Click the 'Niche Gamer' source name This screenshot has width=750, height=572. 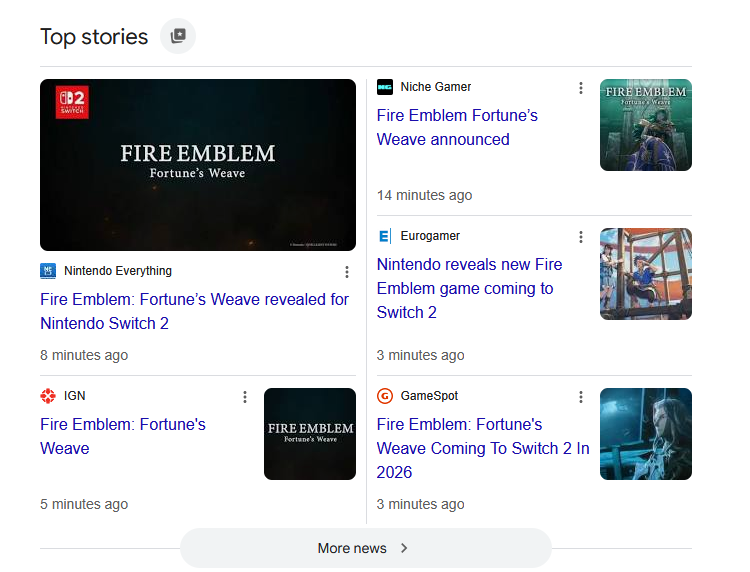[x=436, y=87]
